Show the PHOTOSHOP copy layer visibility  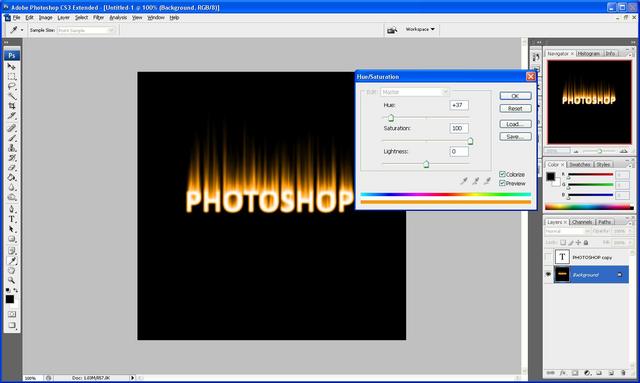click(548, 257)
